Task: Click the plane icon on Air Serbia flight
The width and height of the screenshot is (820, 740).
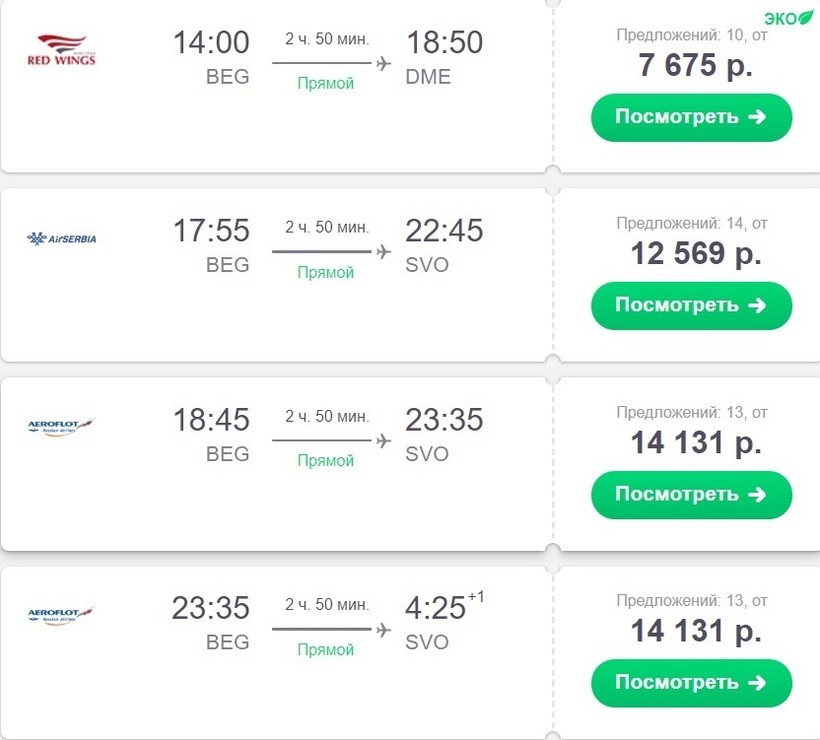Action: click(x=382, y=252)
